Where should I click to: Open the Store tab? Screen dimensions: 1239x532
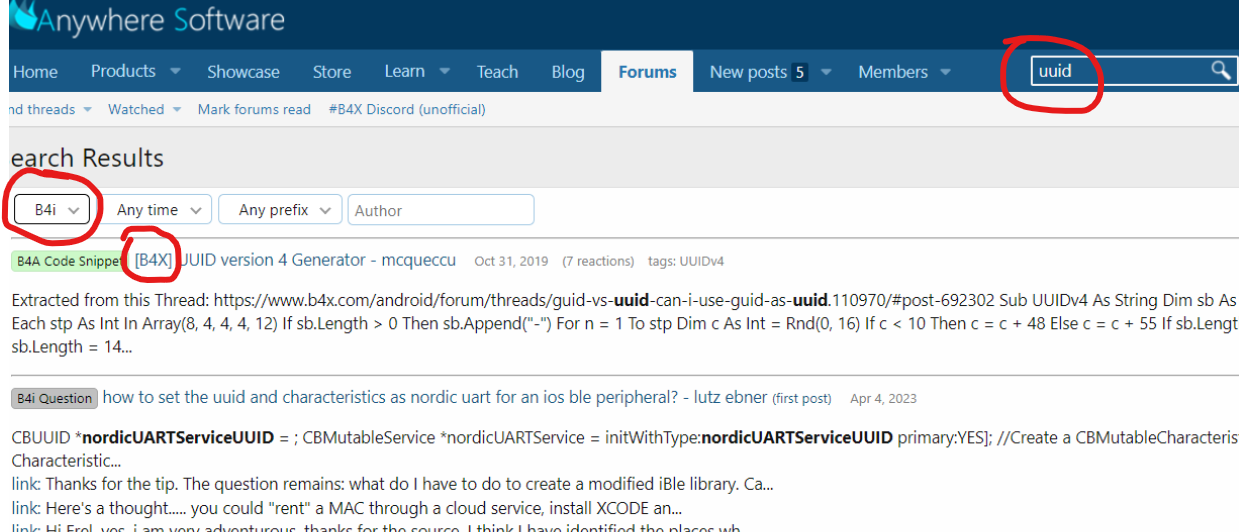tap(332, 72)
